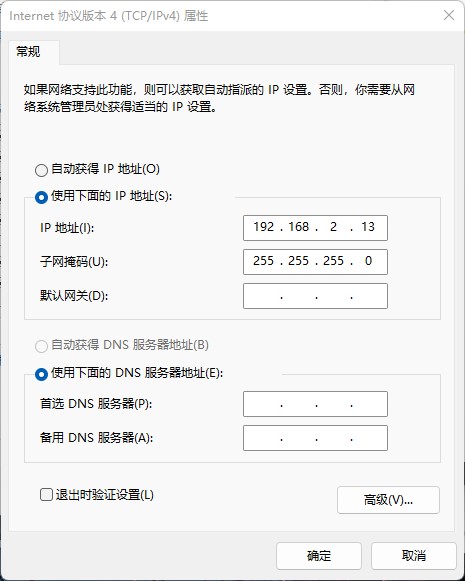
Task: Focus the 默认网关 gateway field
Action: [315, 296]
